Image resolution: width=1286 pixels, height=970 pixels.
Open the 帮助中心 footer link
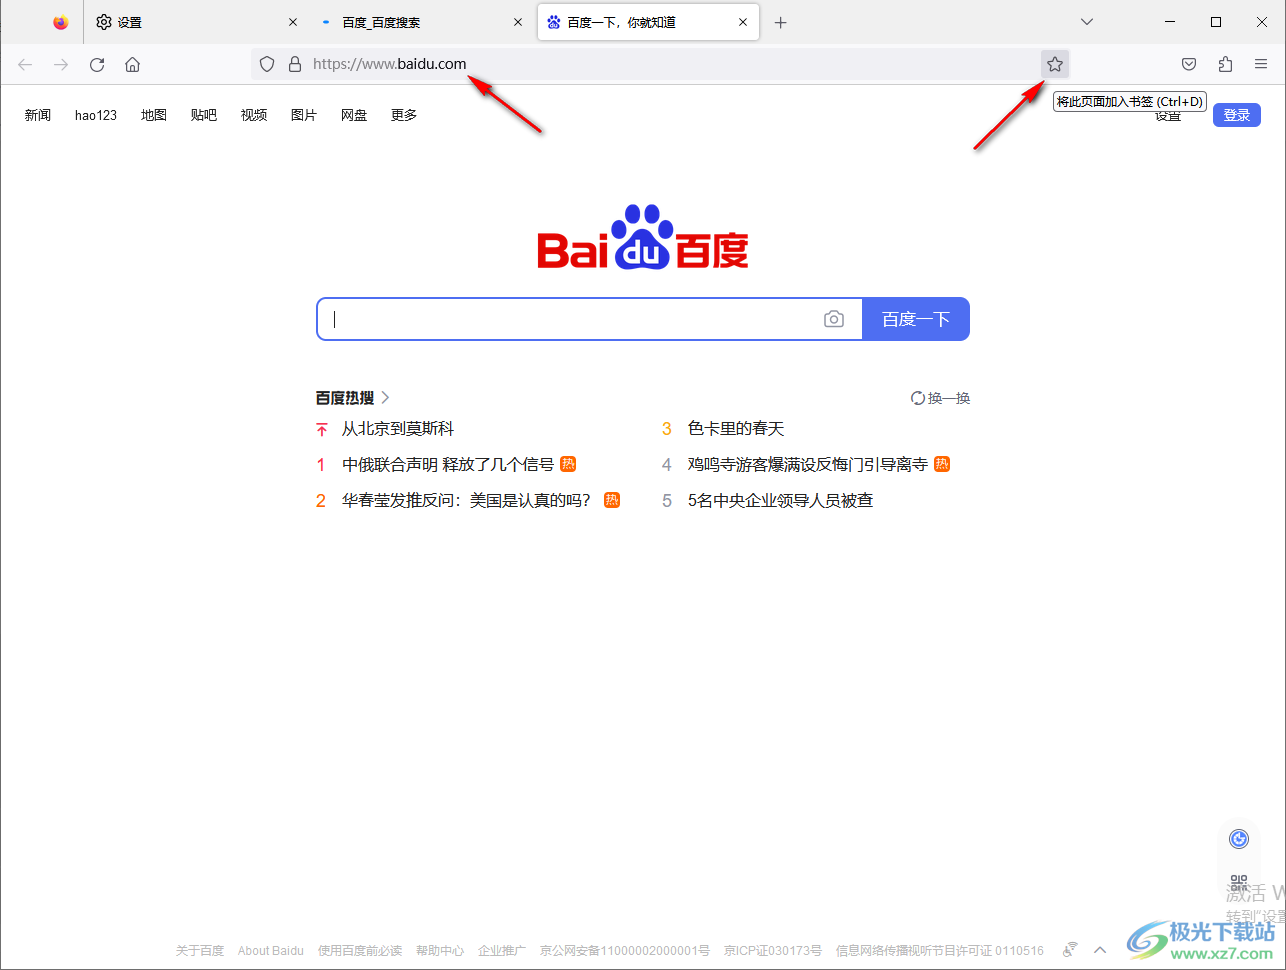pos(440,951)
